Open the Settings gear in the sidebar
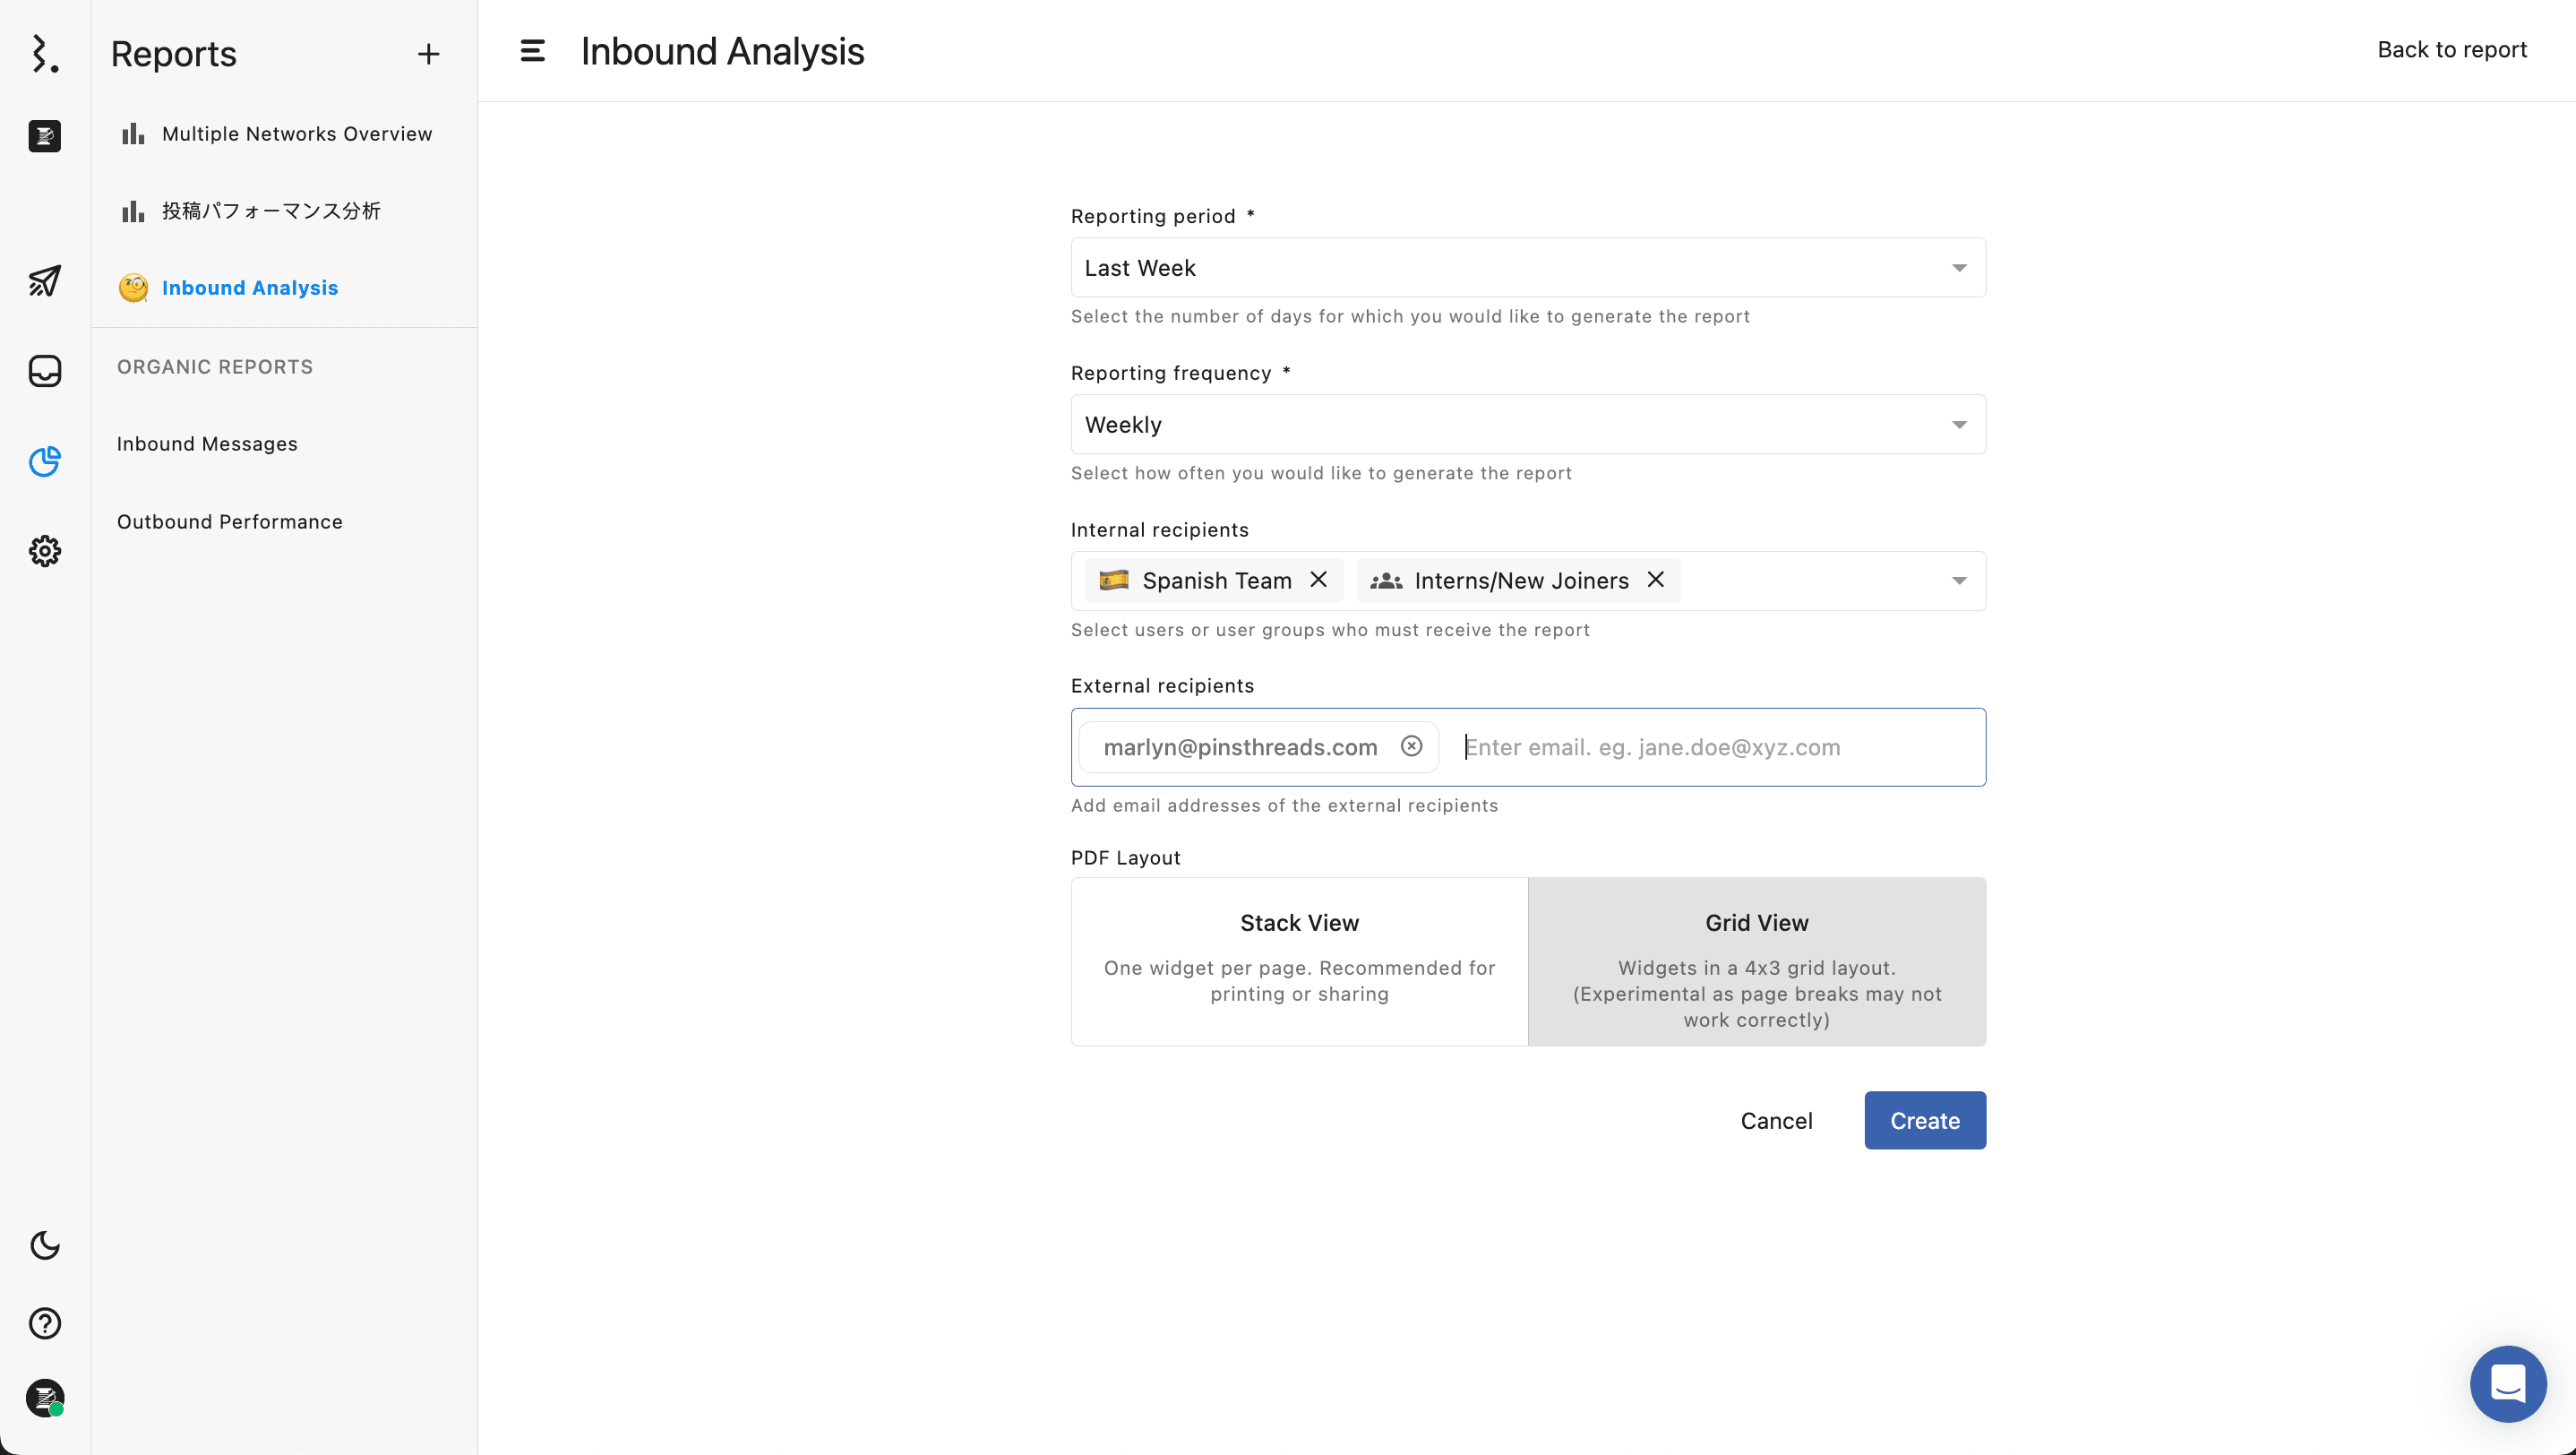Viewport: 2576px width, 1455px height. click(44, 551)
